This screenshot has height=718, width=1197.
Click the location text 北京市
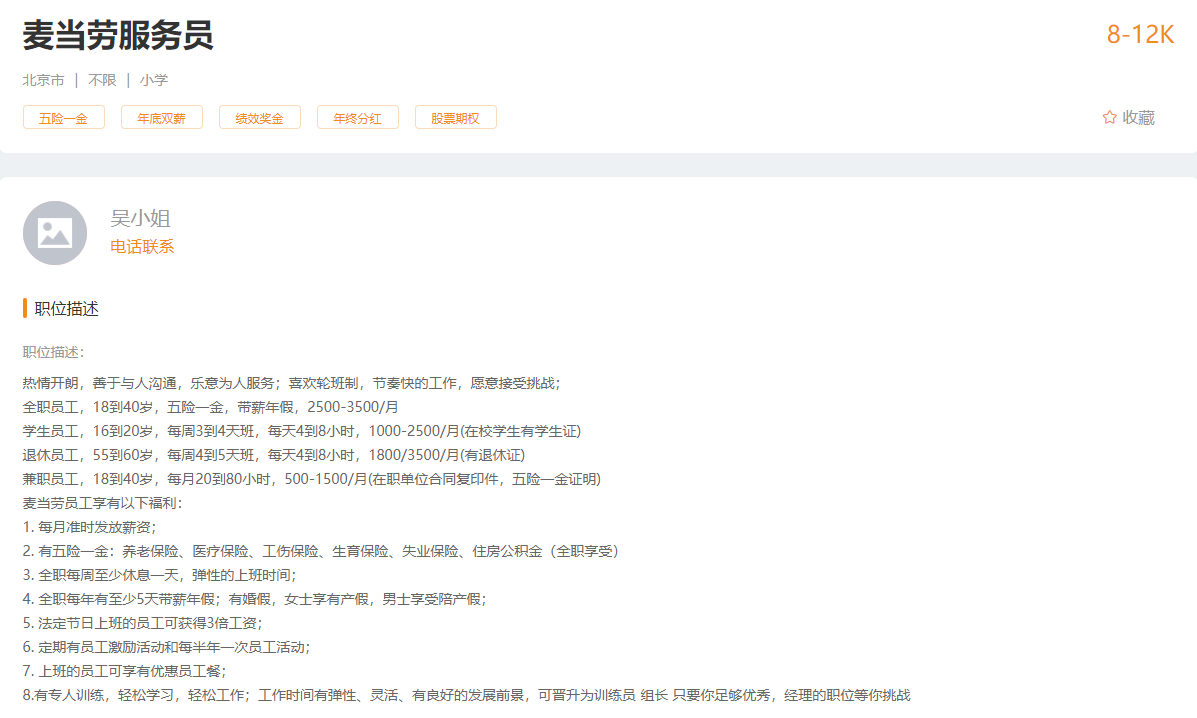pyautogui.click(x=44, y=80)
